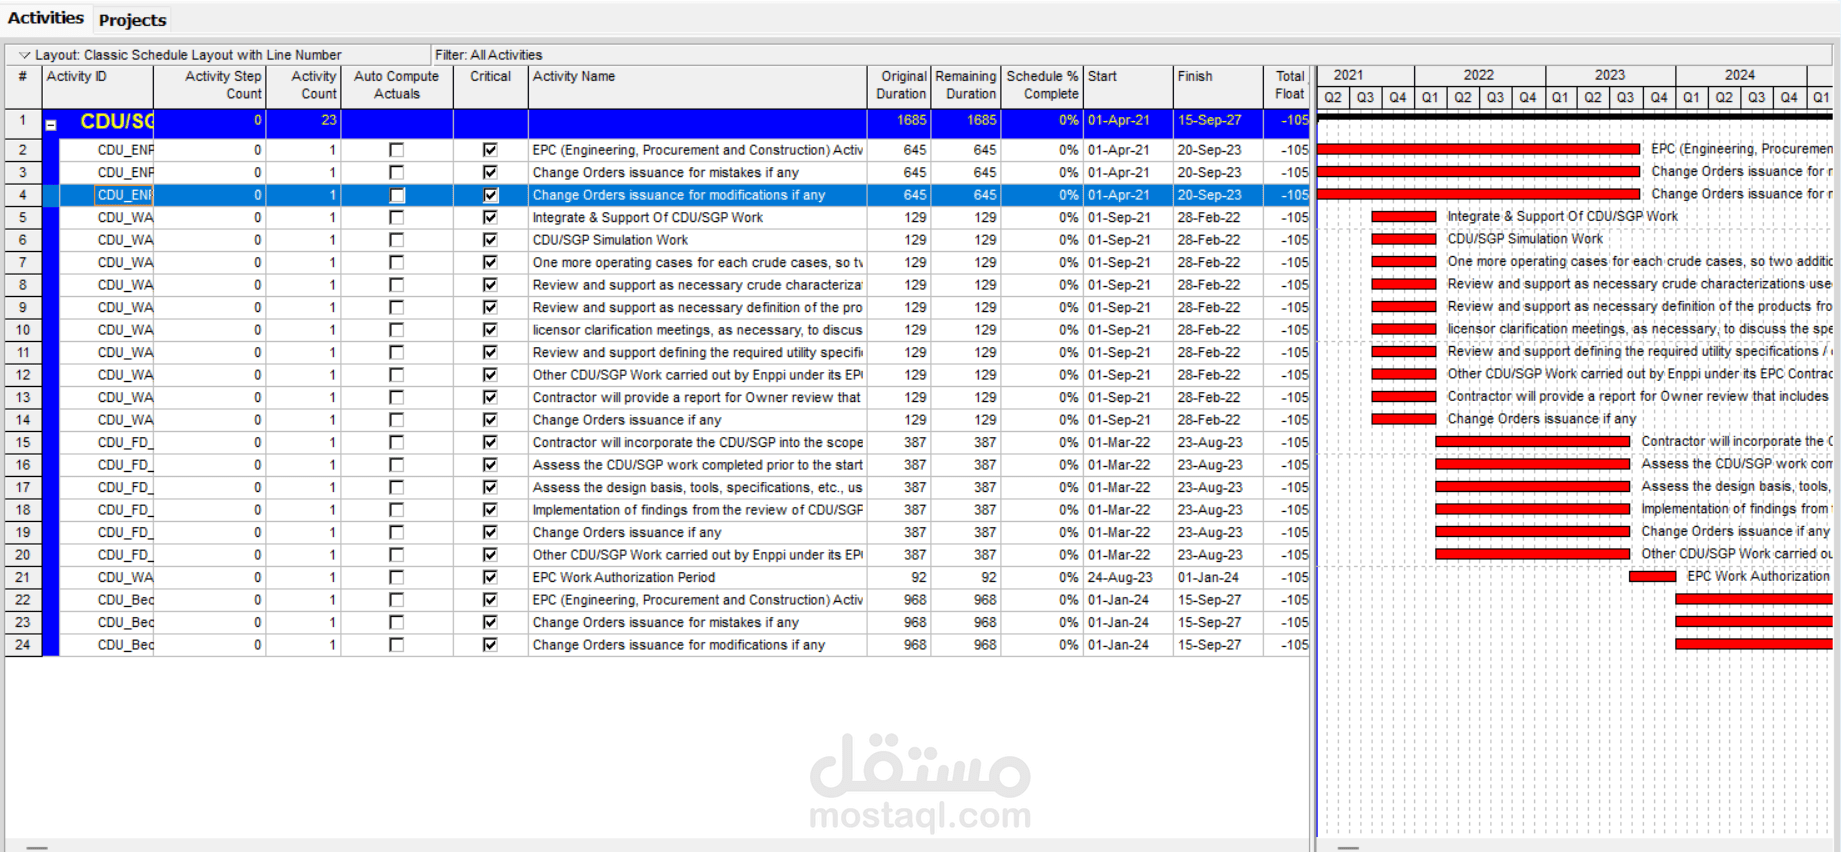Select the black summary bar in Gantt chart
1841x852 pixels.
1575,117
